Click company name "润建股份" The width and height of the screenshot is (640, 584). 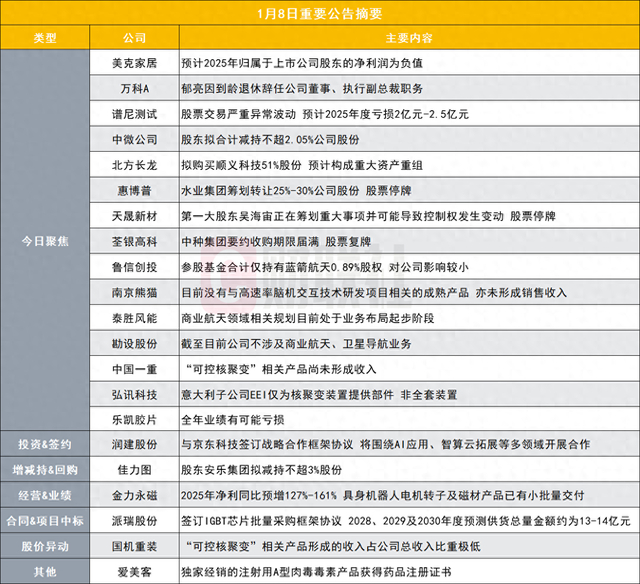[x=134, y=444]
